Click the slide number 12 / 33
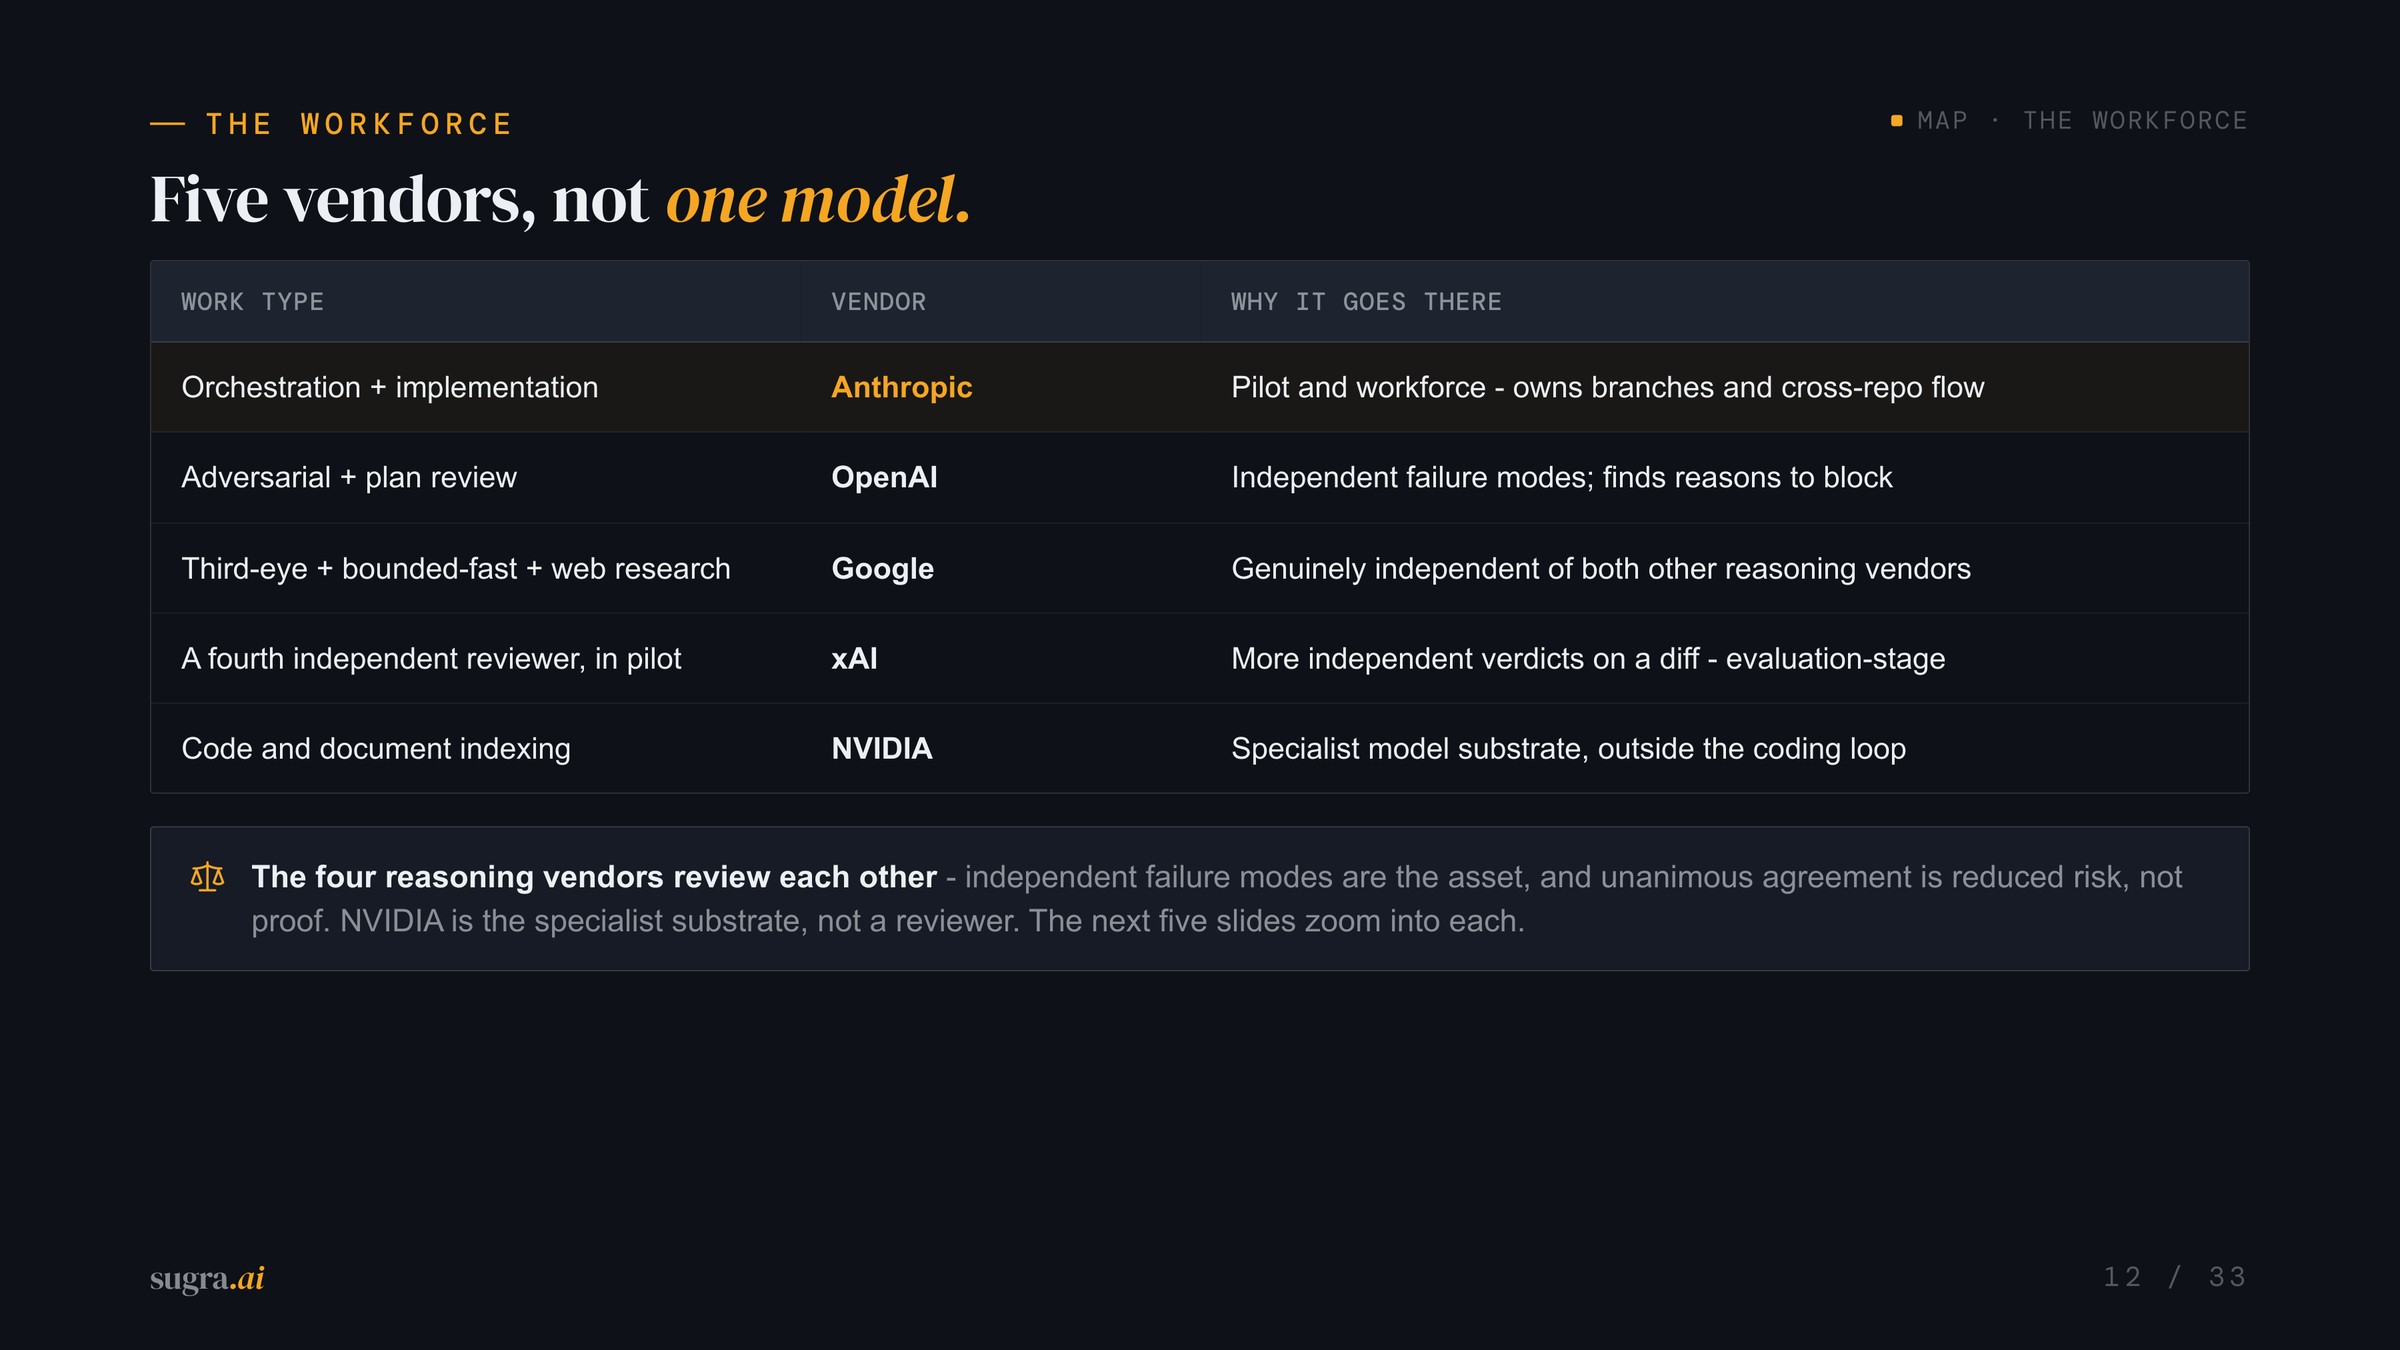 coord(2175,1277)
